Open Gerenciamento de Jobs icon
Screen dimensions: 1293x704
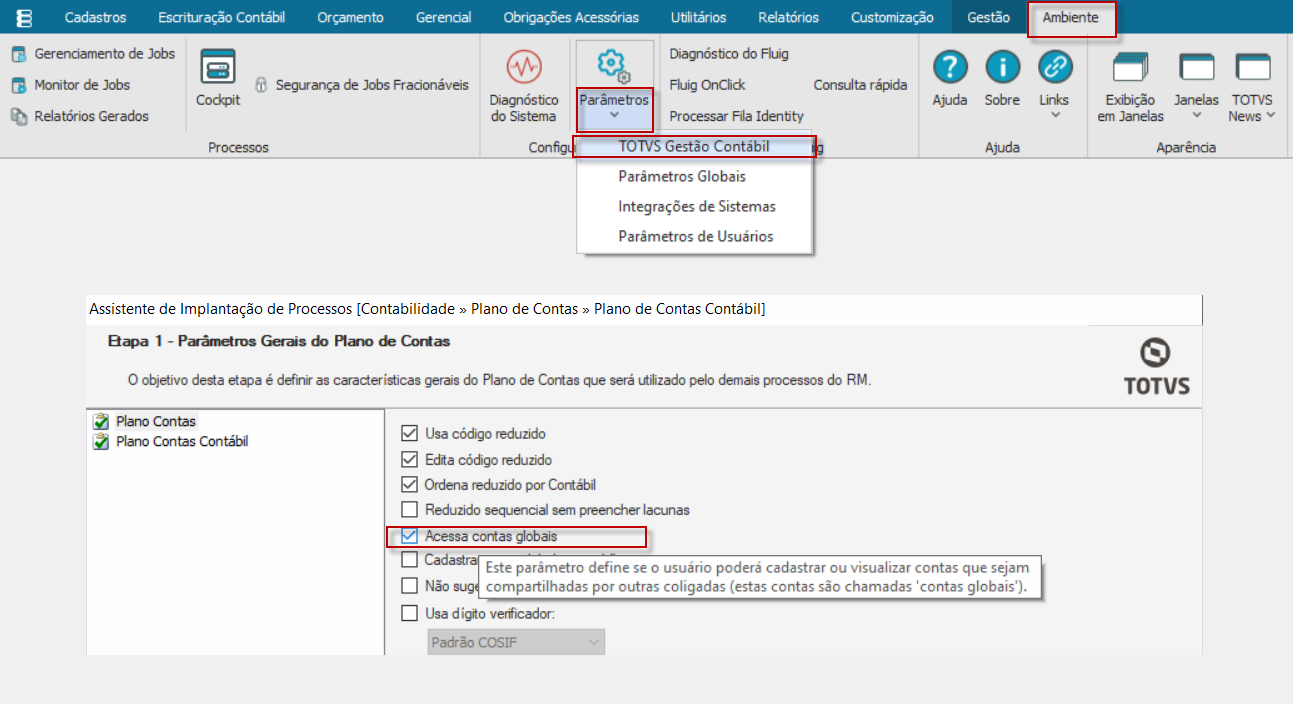pos(18,54)
